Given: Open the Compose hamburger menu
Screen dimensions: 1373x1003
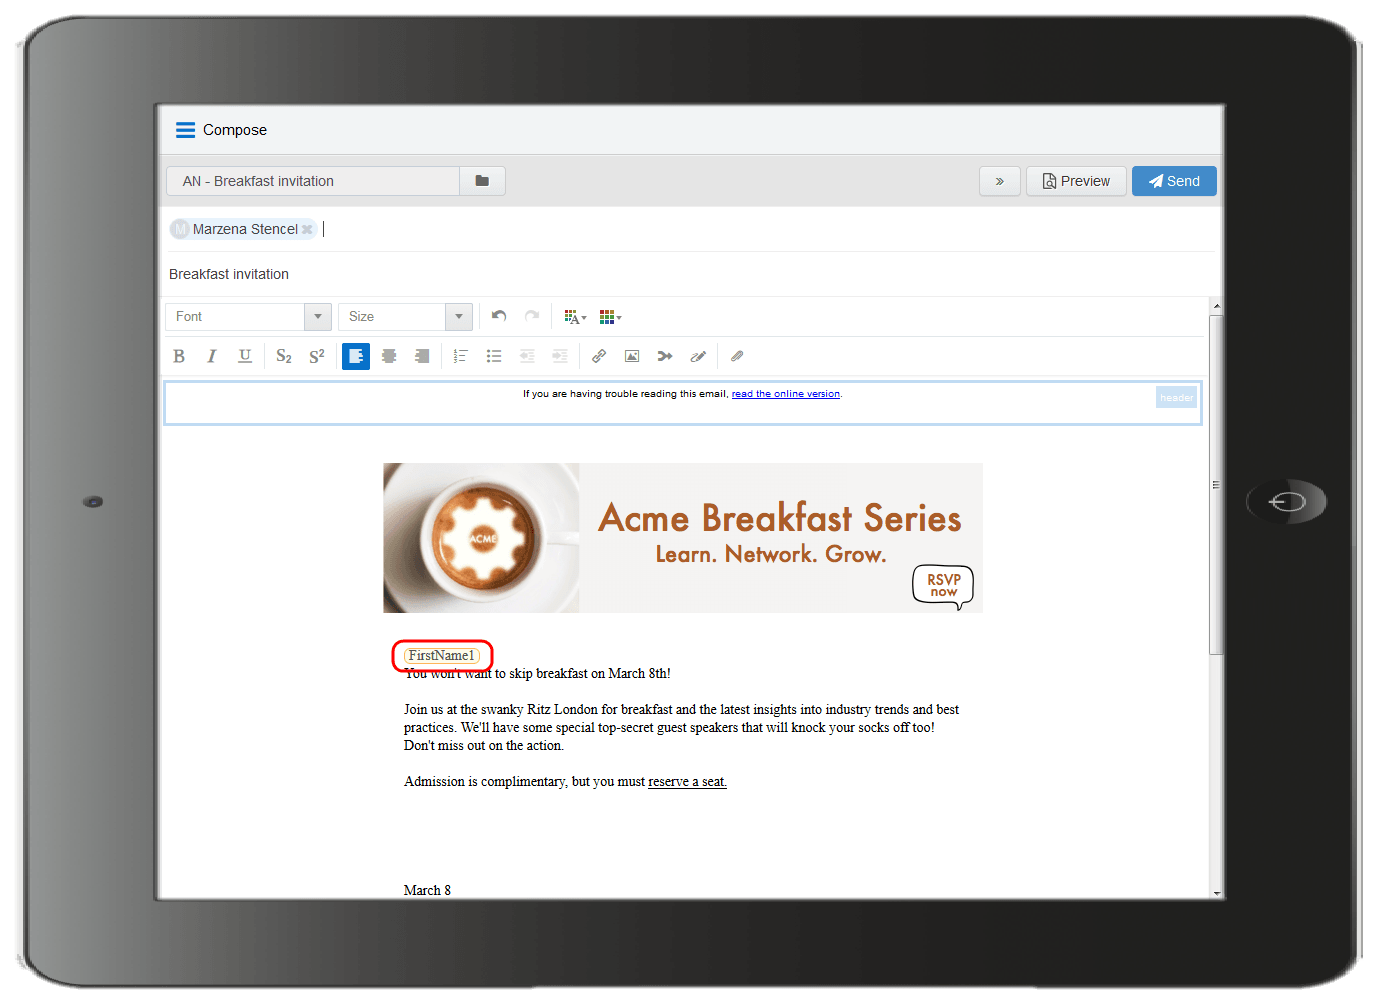Looking at the screenshot, I should [185, 129].
